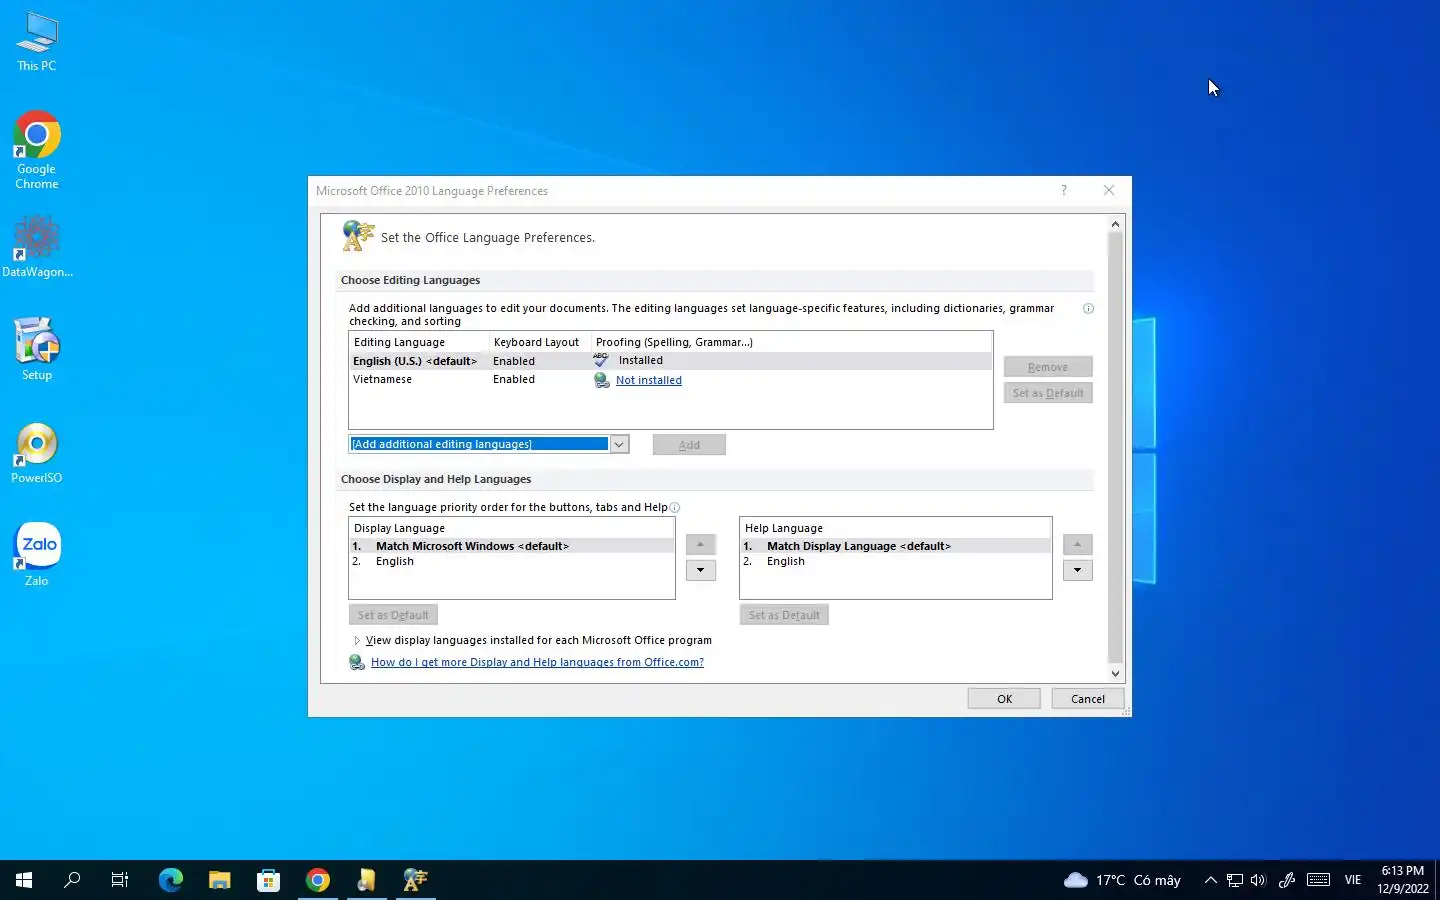1440x900 pixels.
Task: Open taskbar Search
Action: click(x=72, y=880)
